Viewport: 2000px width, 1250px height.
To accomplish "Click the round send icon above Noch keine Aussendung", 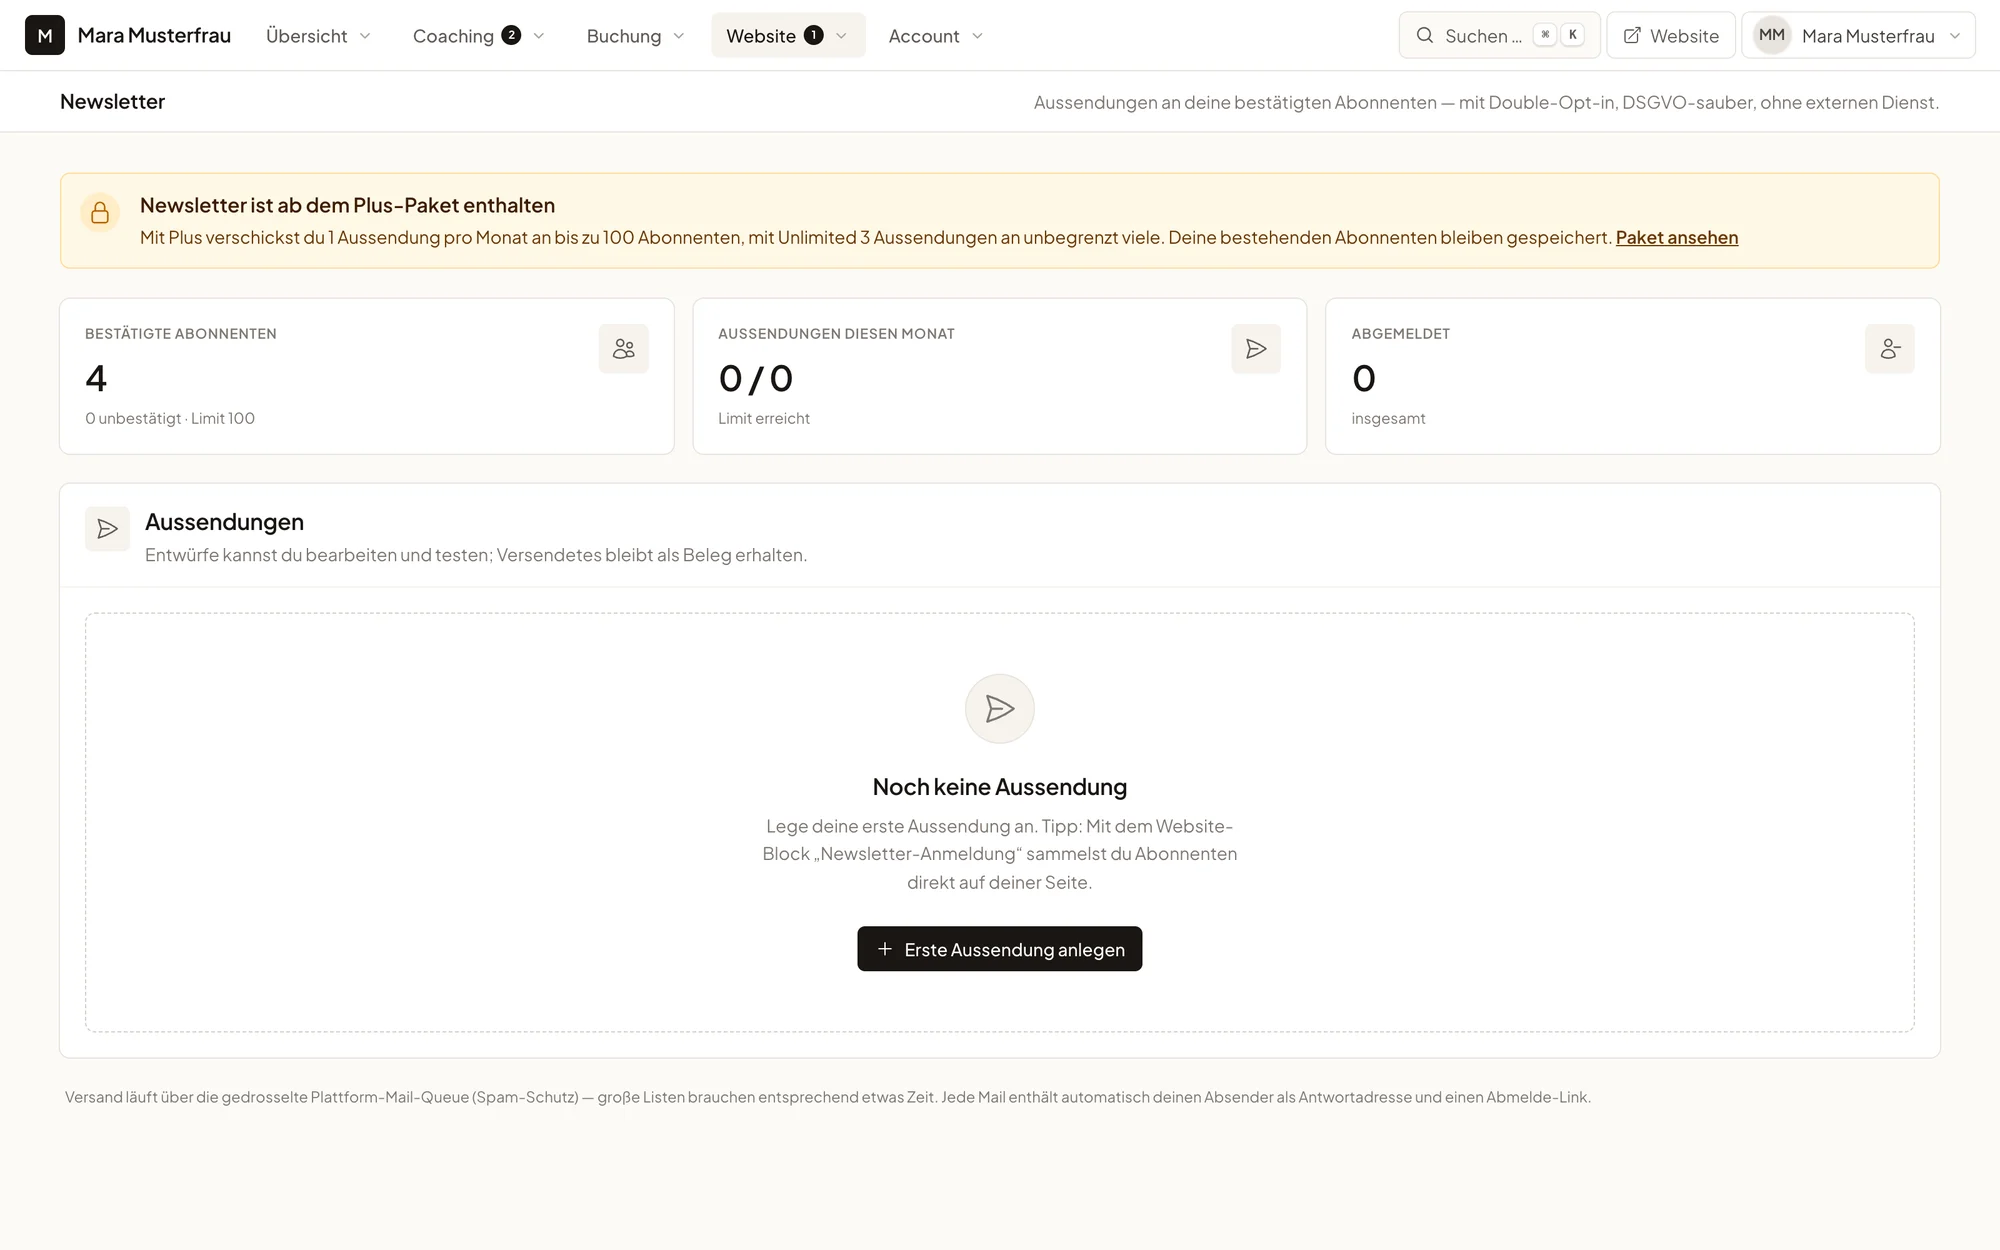I will pyautogui.click(x=1000, y=709).
